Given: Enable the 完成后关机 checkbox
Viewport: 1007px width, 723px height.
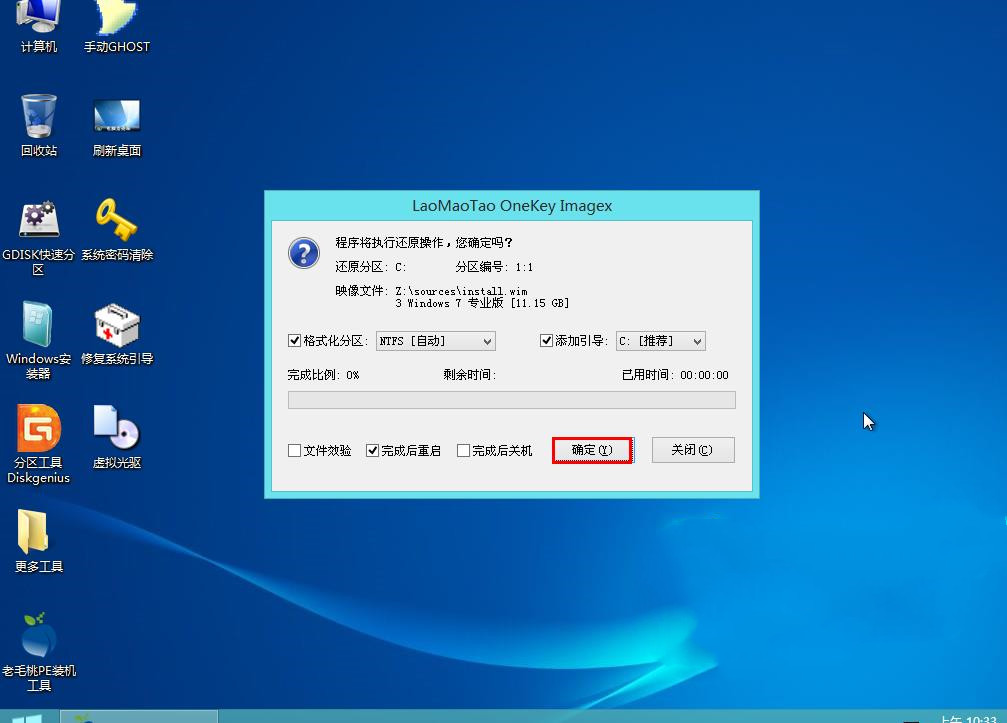Looking at the screenshot, I should pos(463,450).
